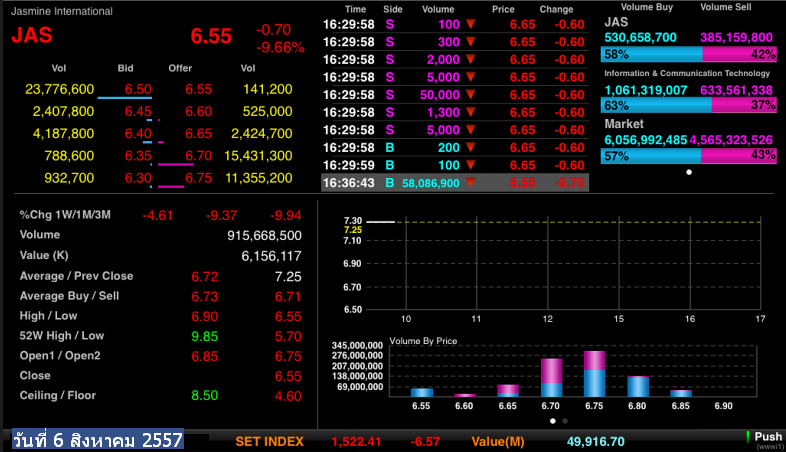This screenshot has height=452, width=786.
Task: Click the Side column header
Action: tap(392, 9)
